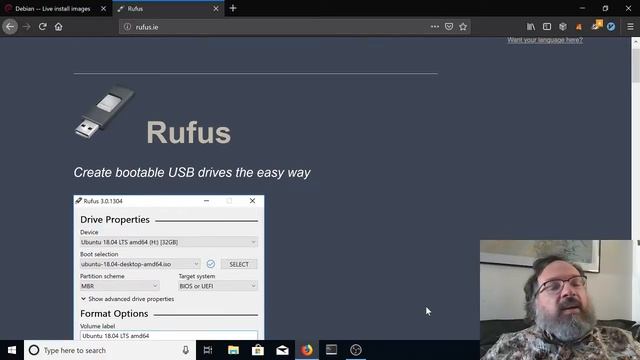
Task: Open File Explorer from taskbar
Action: point(233,350)
